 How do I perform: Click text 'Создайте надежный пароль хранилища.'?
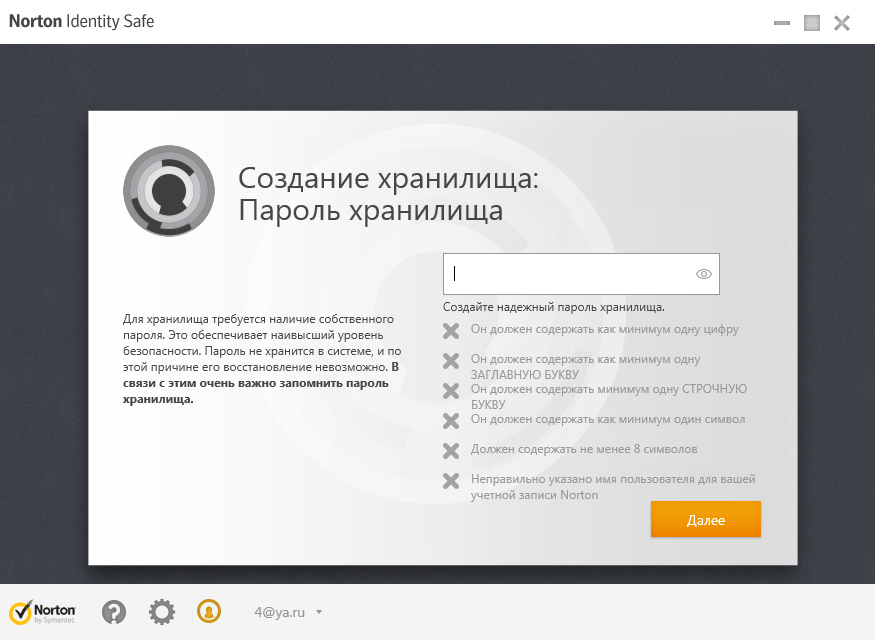pos(554,307)
